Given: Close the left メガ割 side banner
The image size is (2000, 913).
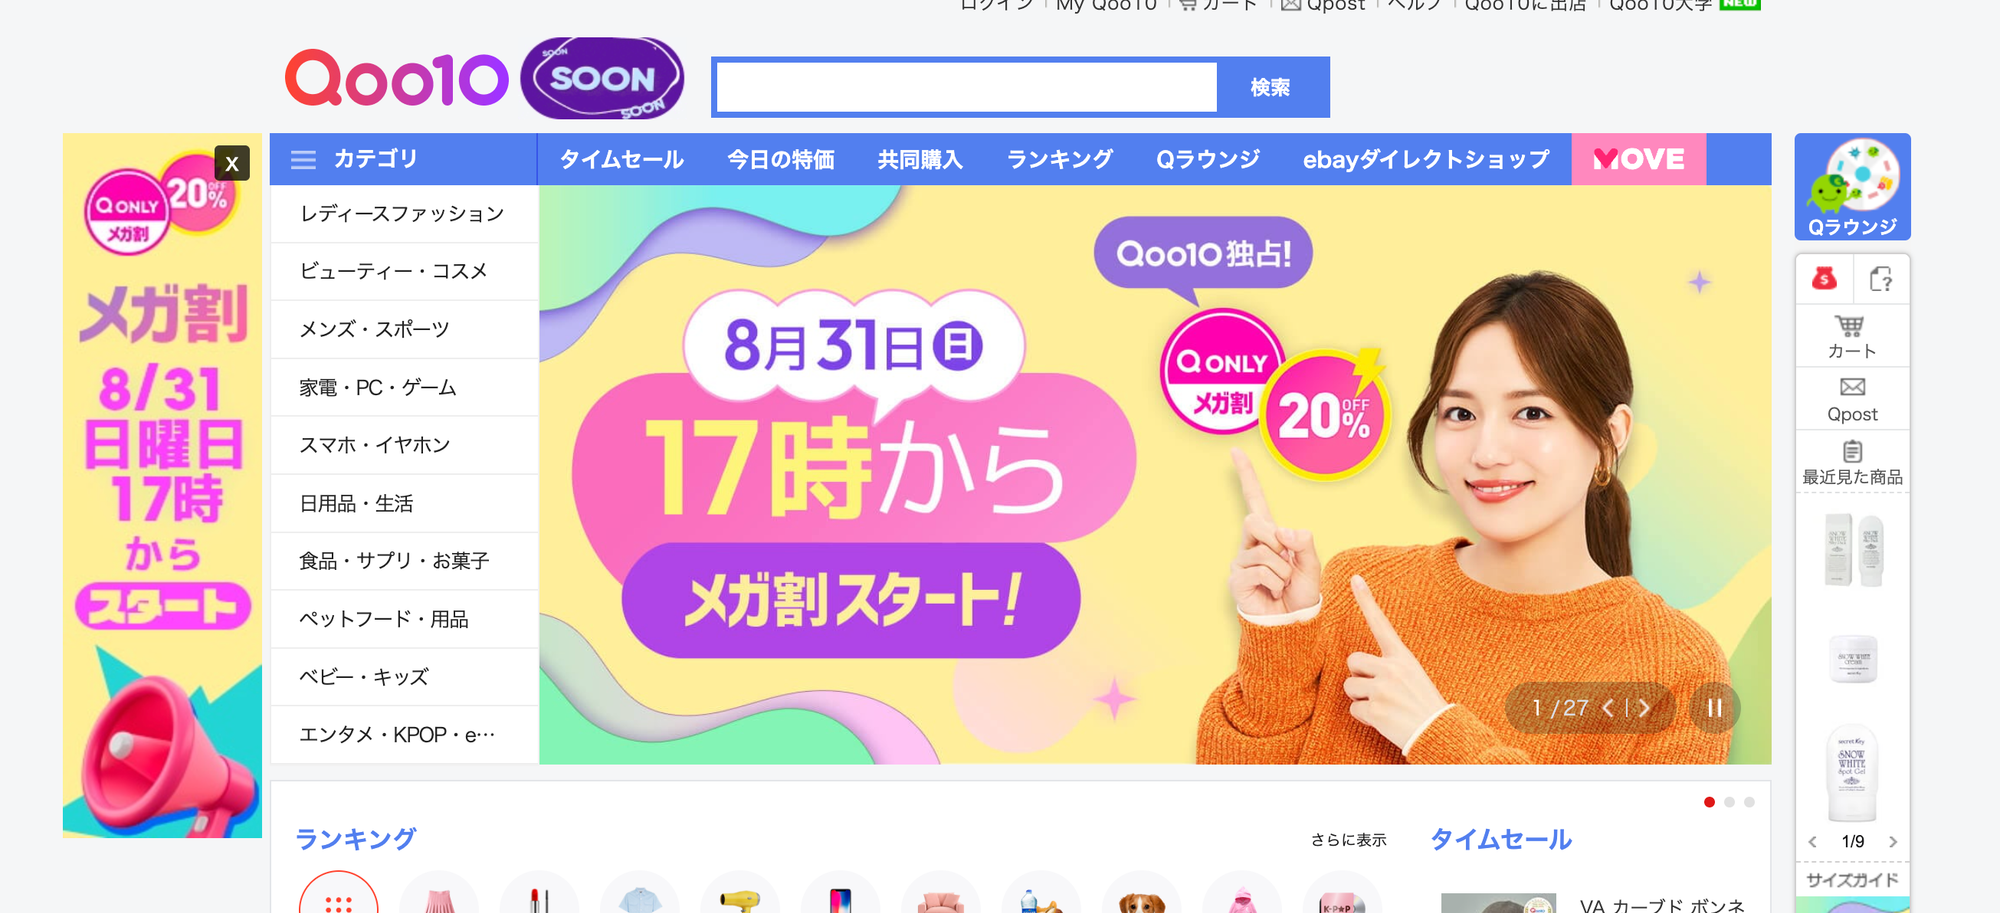Looking at the screenshot, I should 232,163.
